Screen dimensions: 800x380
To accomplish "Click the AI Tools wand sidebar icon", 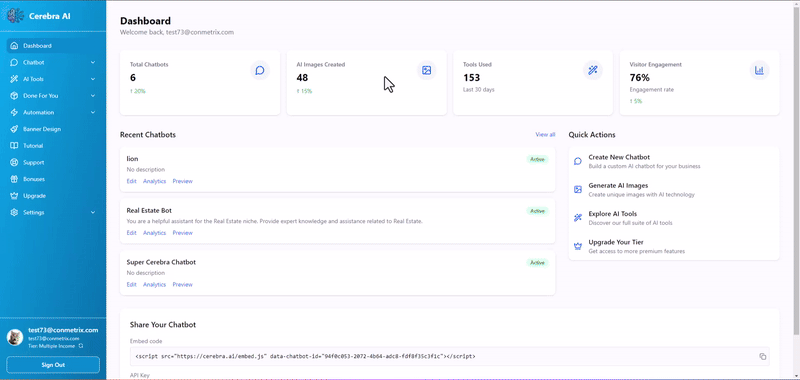I will point(14,79).
